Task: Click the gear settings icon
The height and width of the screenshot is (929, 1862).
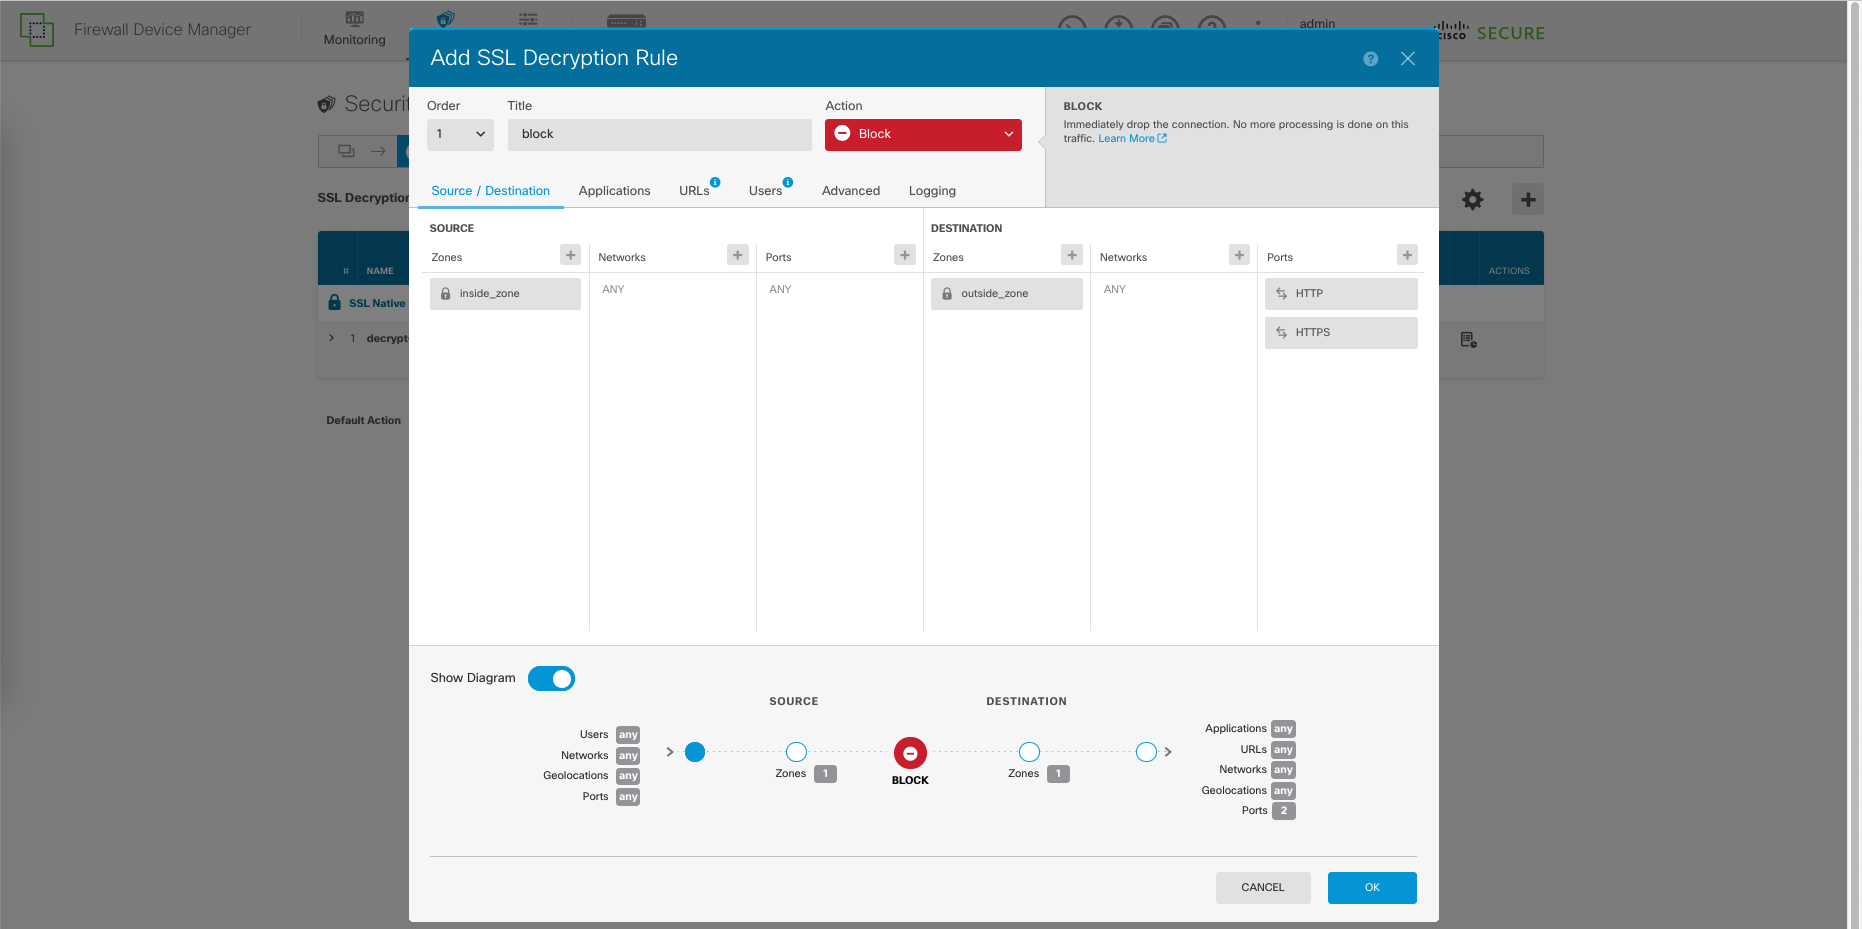Action: click(1472, 200)
